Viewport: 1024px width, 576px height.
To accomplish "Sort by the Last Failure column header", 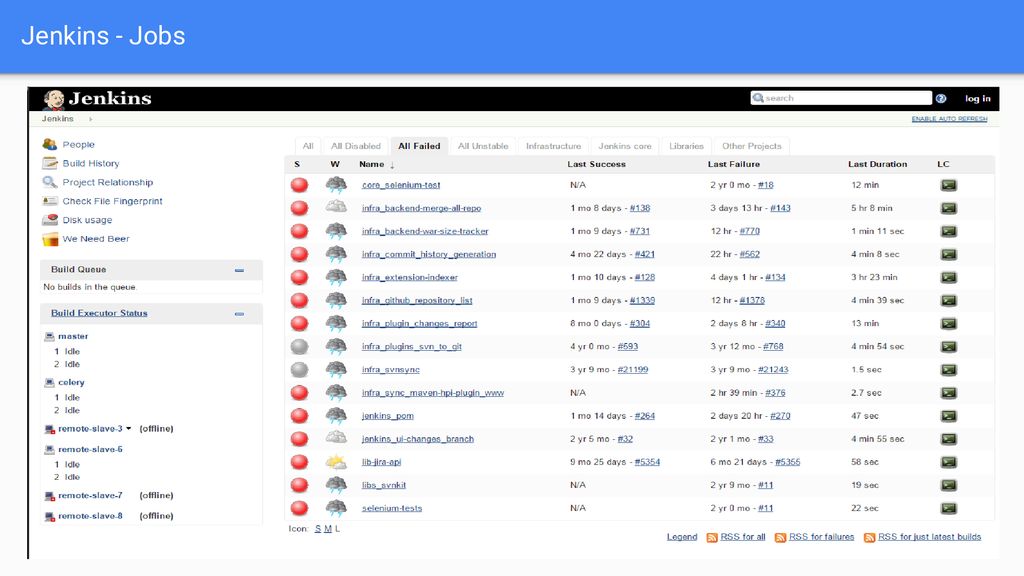I will coord(733,165).
